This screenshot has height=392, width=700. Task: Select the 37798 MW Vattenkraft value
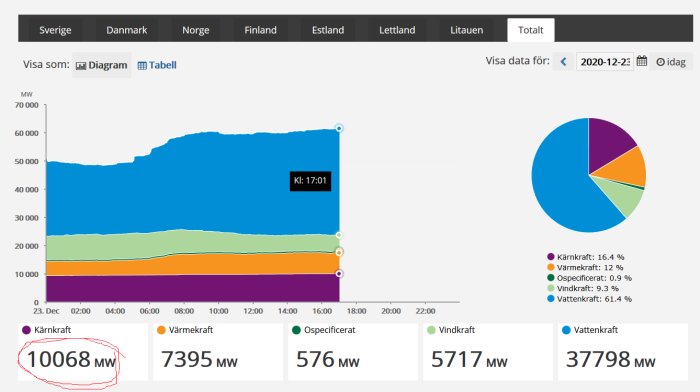[611, 359]
